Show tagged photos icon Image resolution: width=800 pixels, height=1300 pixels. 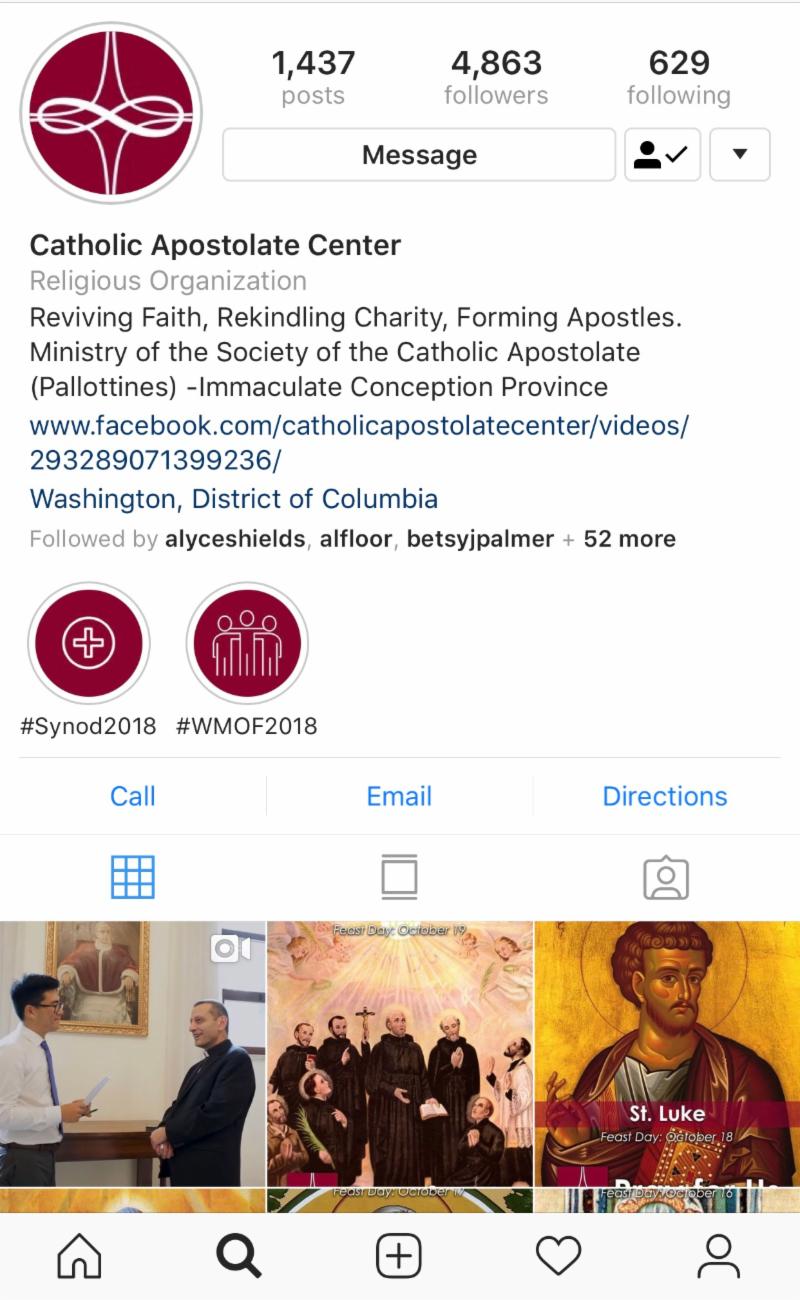666,877
